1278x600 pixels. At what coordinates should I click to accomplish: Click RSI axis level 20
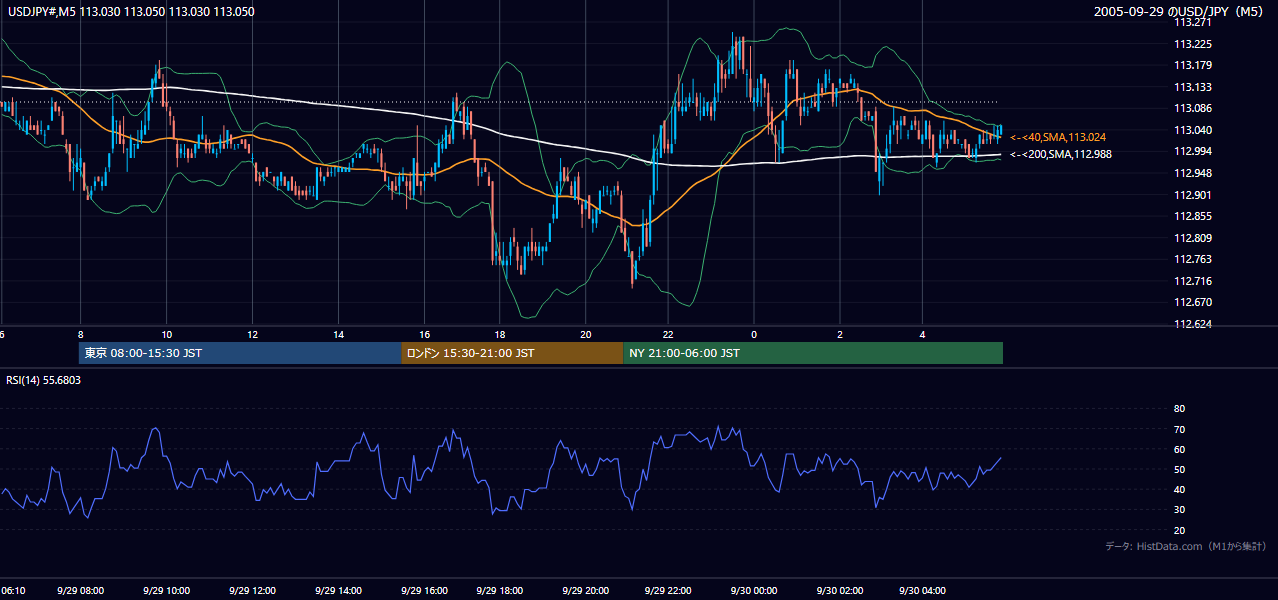[1179, 530]
